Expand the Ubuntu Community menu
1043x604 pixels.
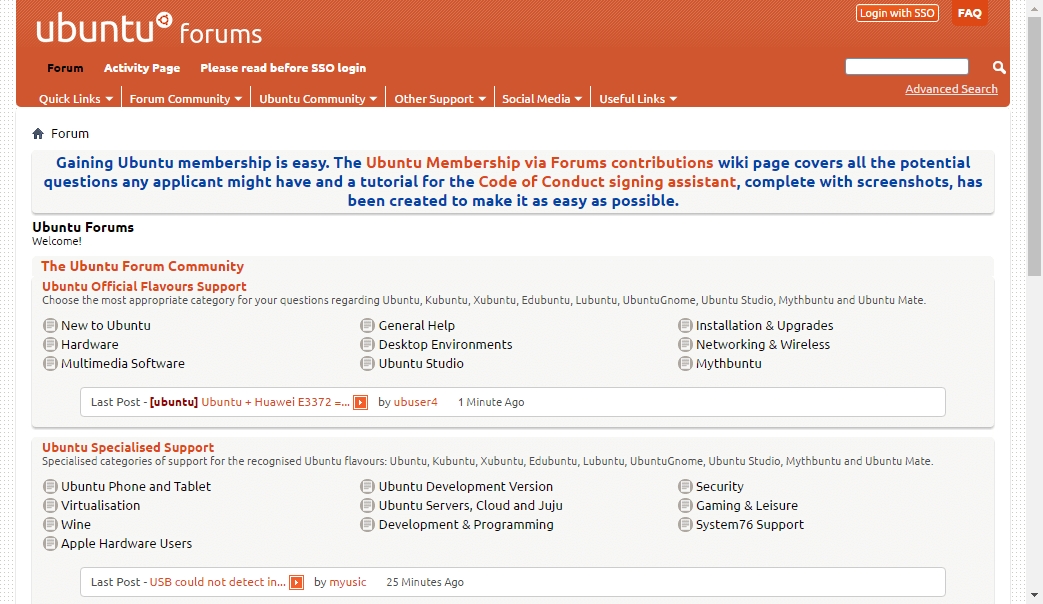pyautogui.click(x=318, y=98)
